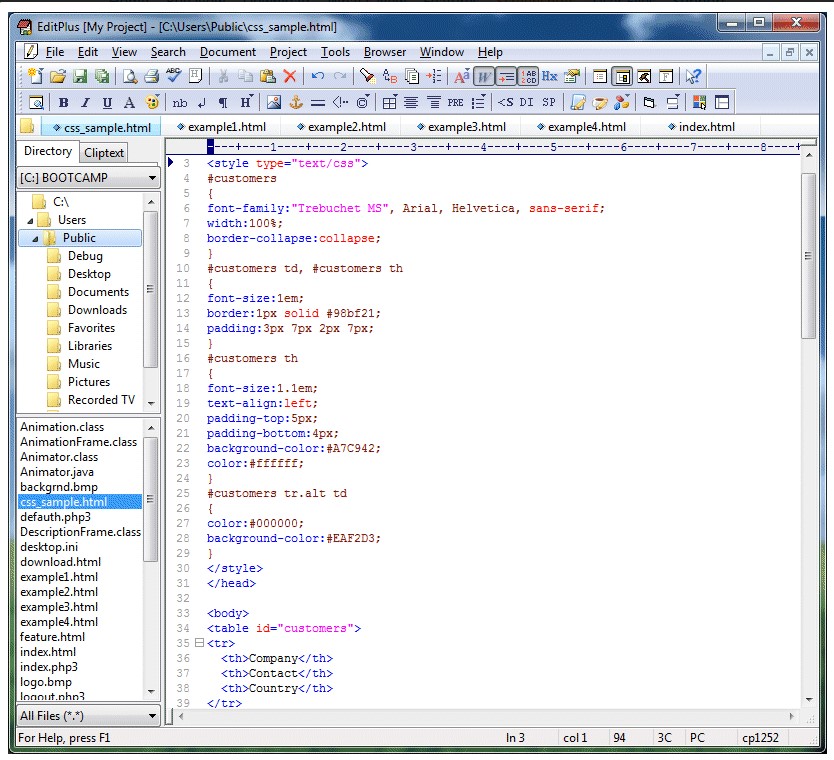Image resolution: width=834 pixels, height=760 pixels.
Task: Click the Find flashlight icon
Action: [x=367, y=76]
